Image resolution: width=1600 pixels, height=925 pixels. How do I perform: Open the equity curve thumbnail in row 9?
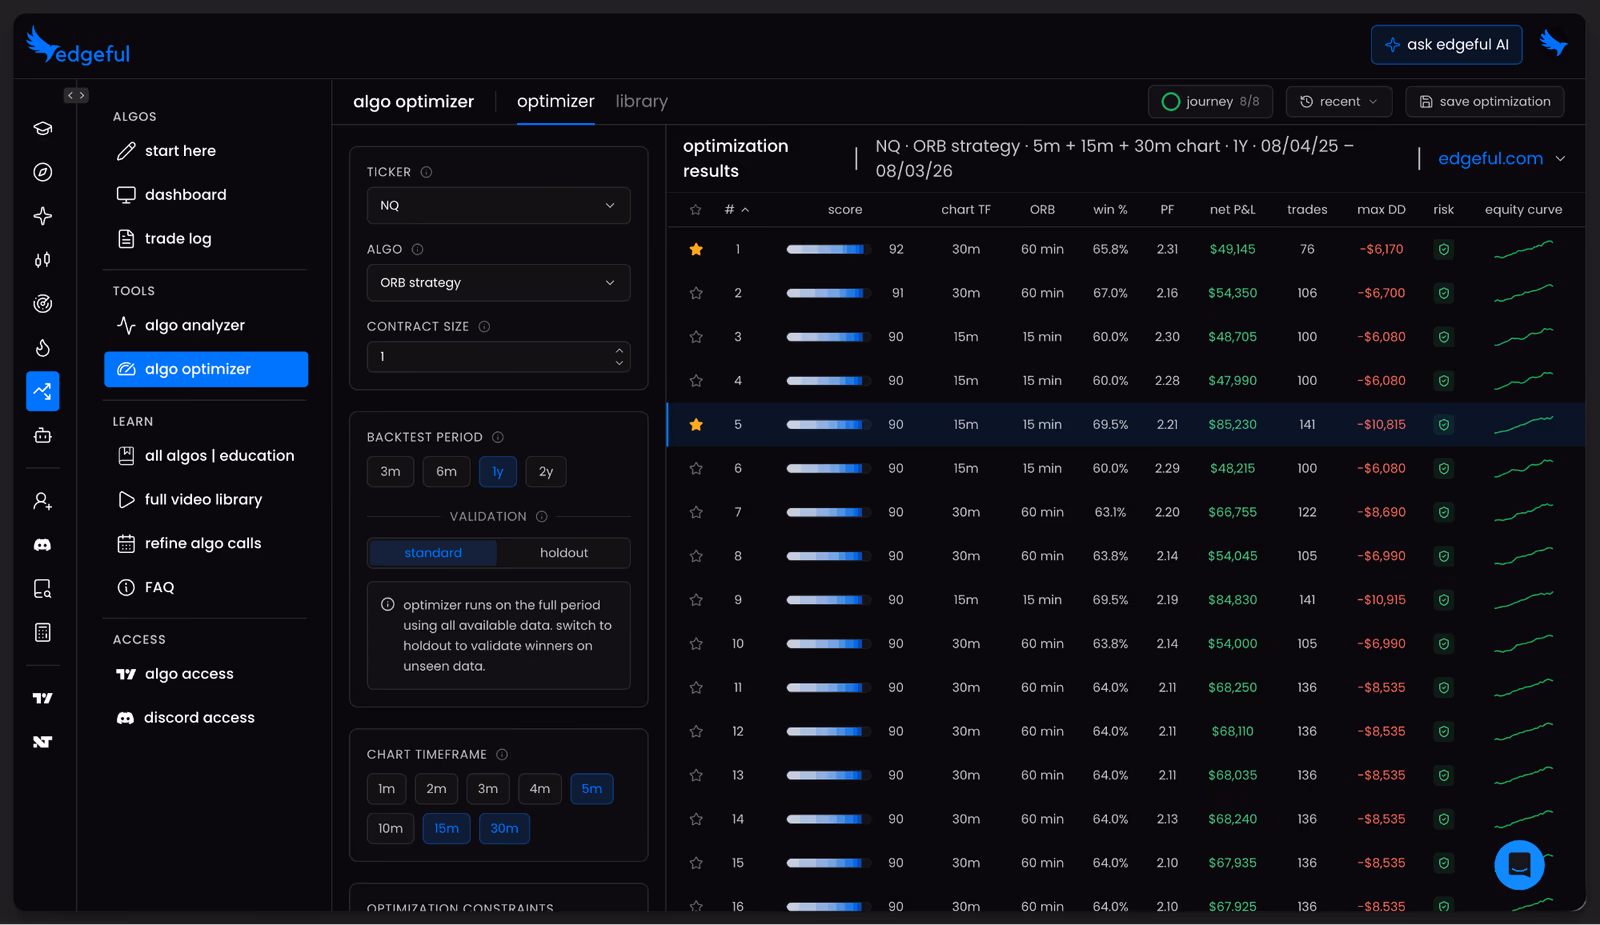(1523, 600)
